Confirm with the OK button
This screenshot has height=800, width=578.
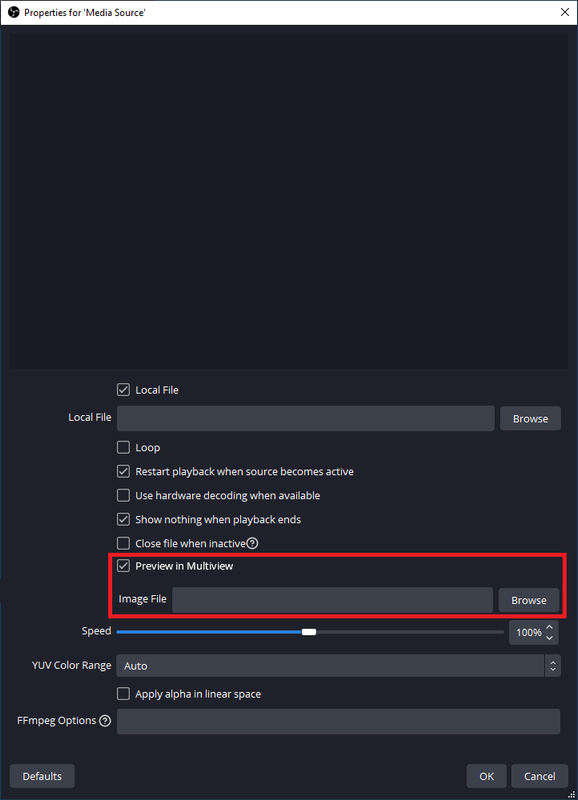[486, 776]
